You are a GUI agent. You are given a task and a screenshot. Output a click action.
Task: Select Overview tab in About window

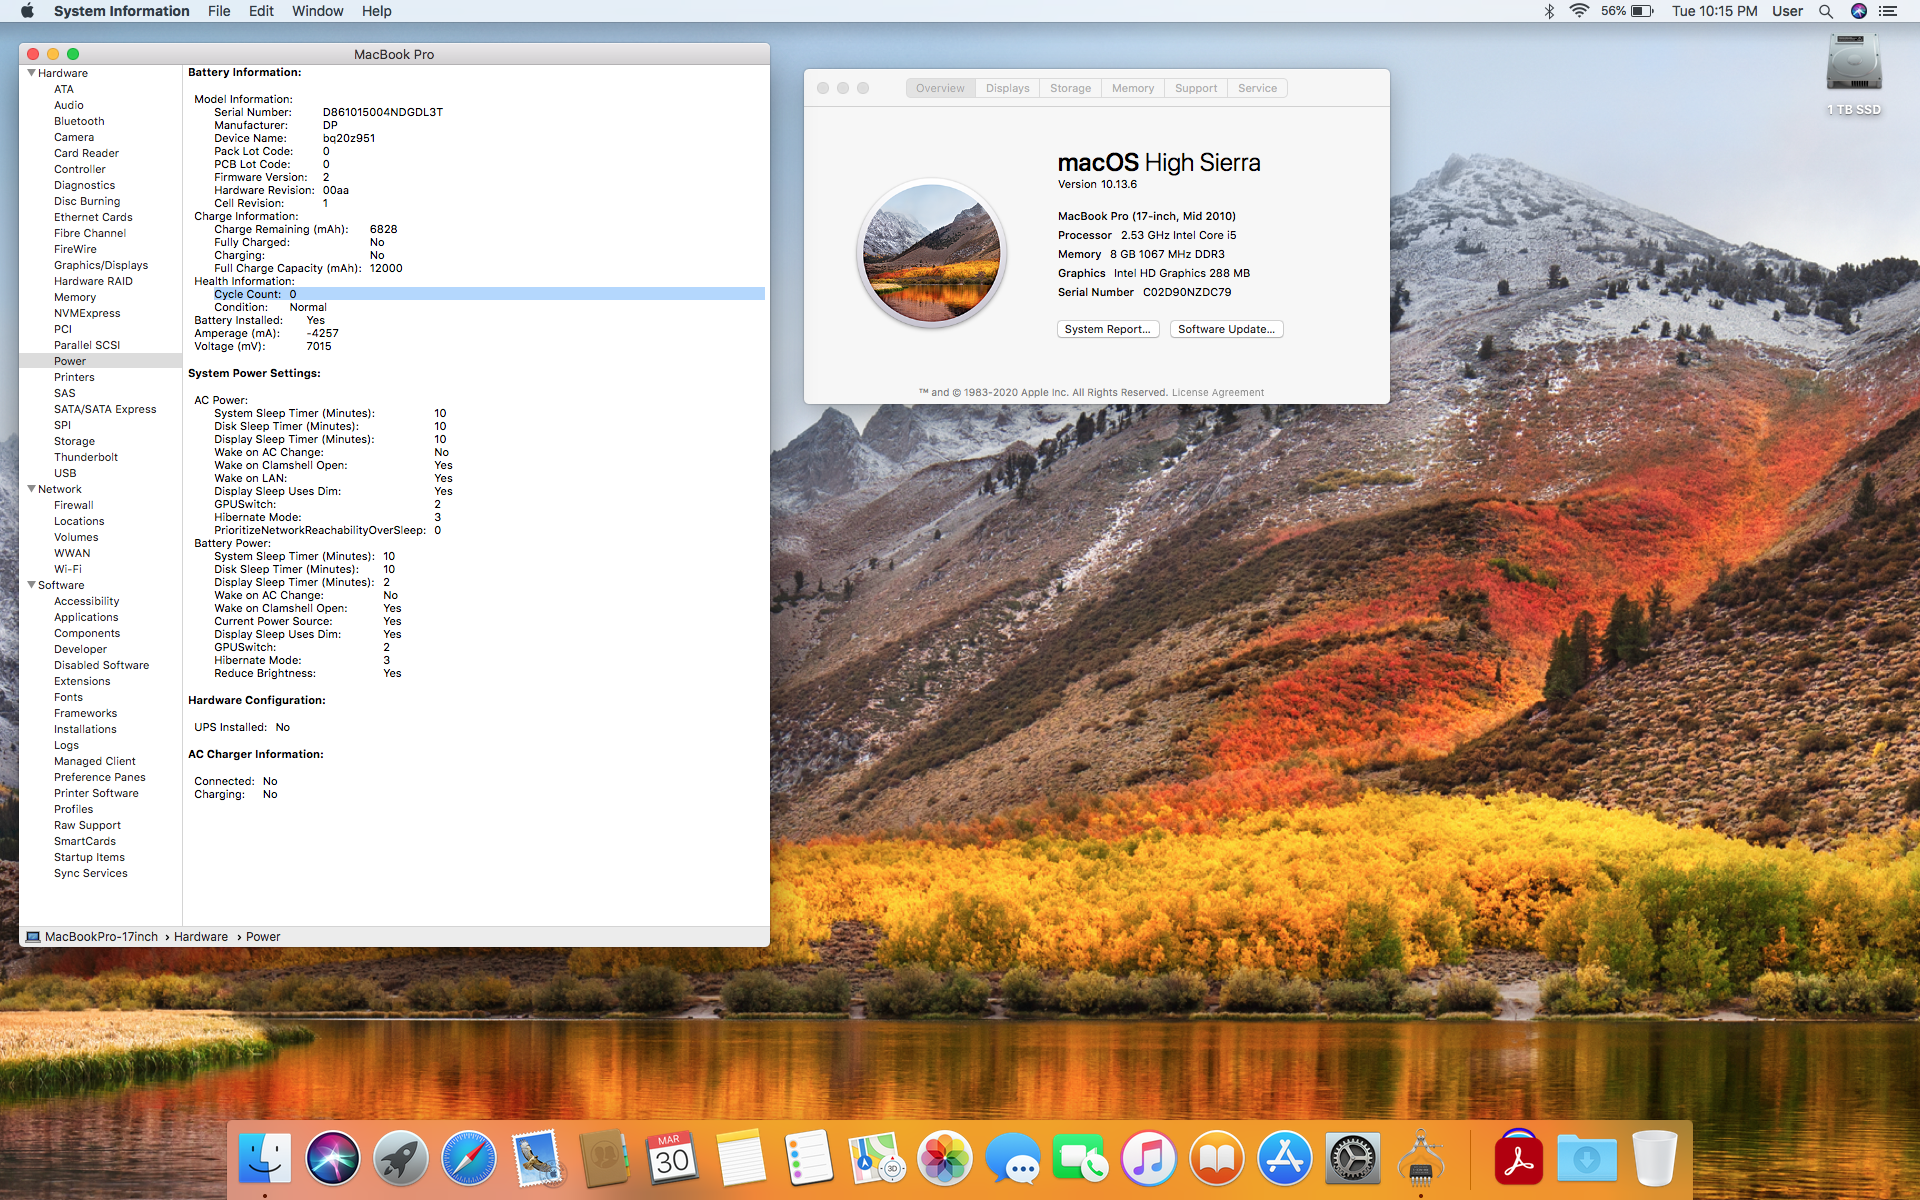coord(940,88)
